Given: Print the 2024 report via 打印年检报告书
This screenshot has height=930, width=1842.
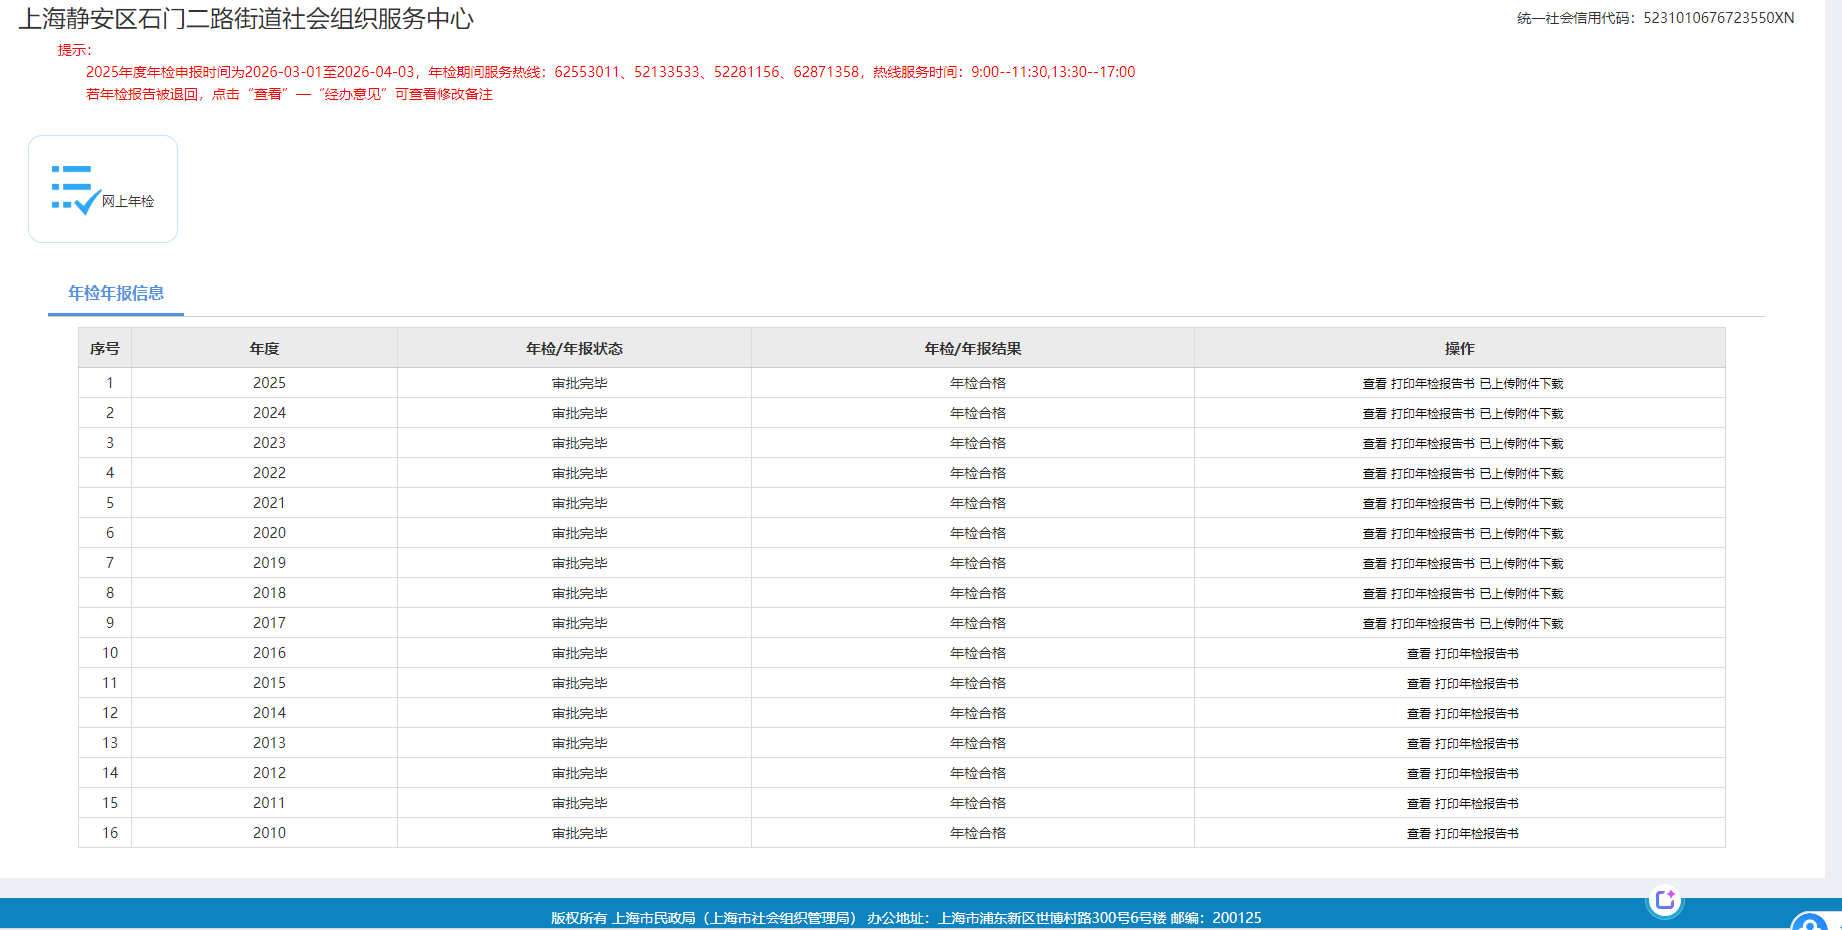Looking at the screenshot, I should coord(1432,414).
